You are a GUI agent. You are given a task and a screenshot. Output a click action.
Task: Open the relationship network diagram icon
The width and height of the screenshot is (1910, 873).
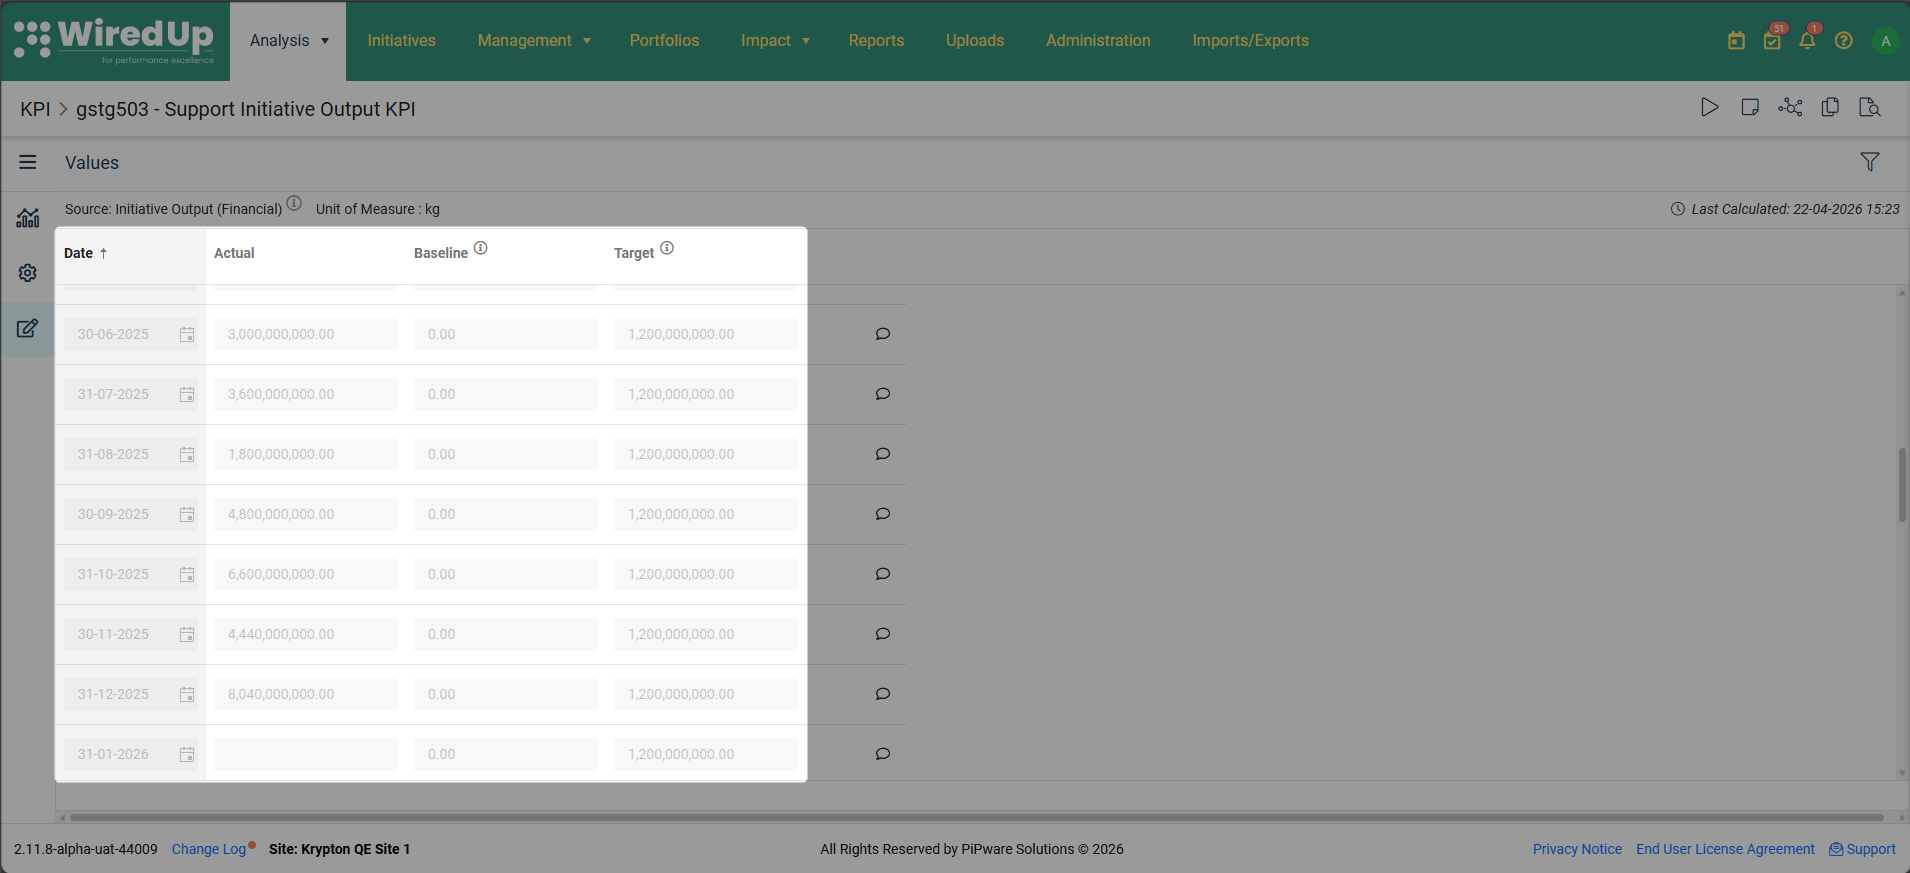[x=1790, y=107]
